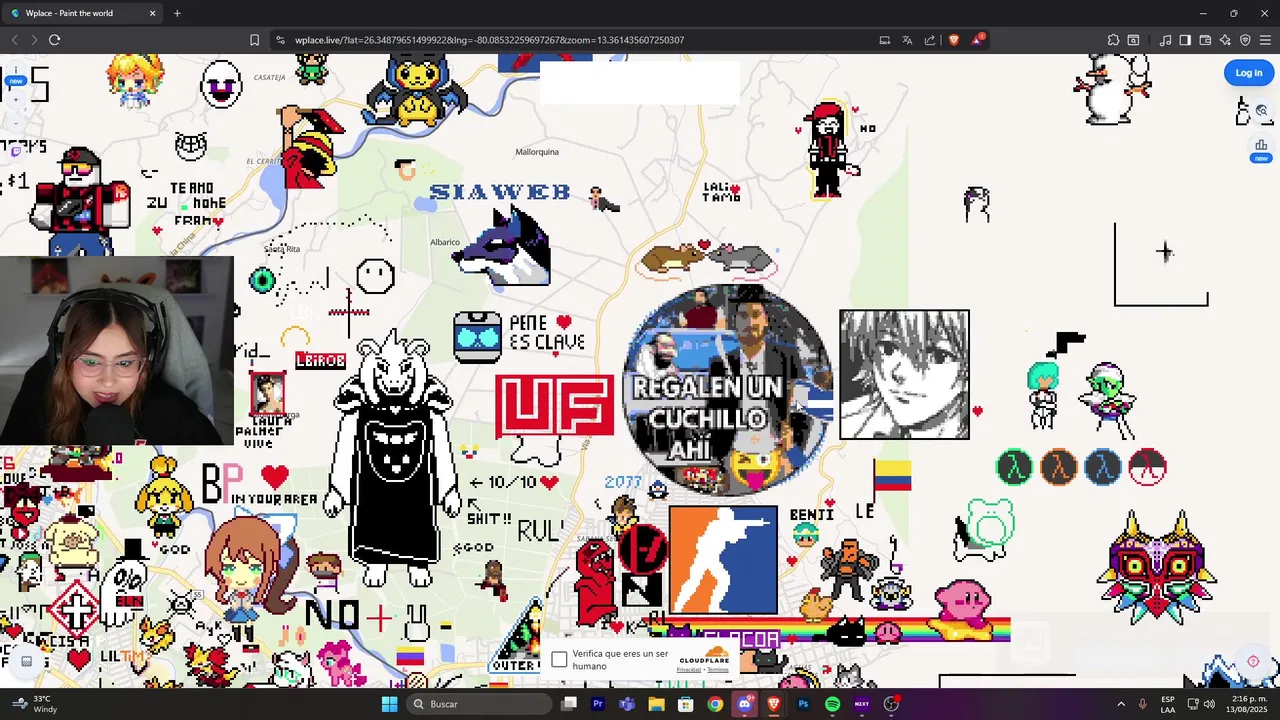1280x720 pixels.
Task: Open volume control speaker icon
Action: coord(1209,704)
